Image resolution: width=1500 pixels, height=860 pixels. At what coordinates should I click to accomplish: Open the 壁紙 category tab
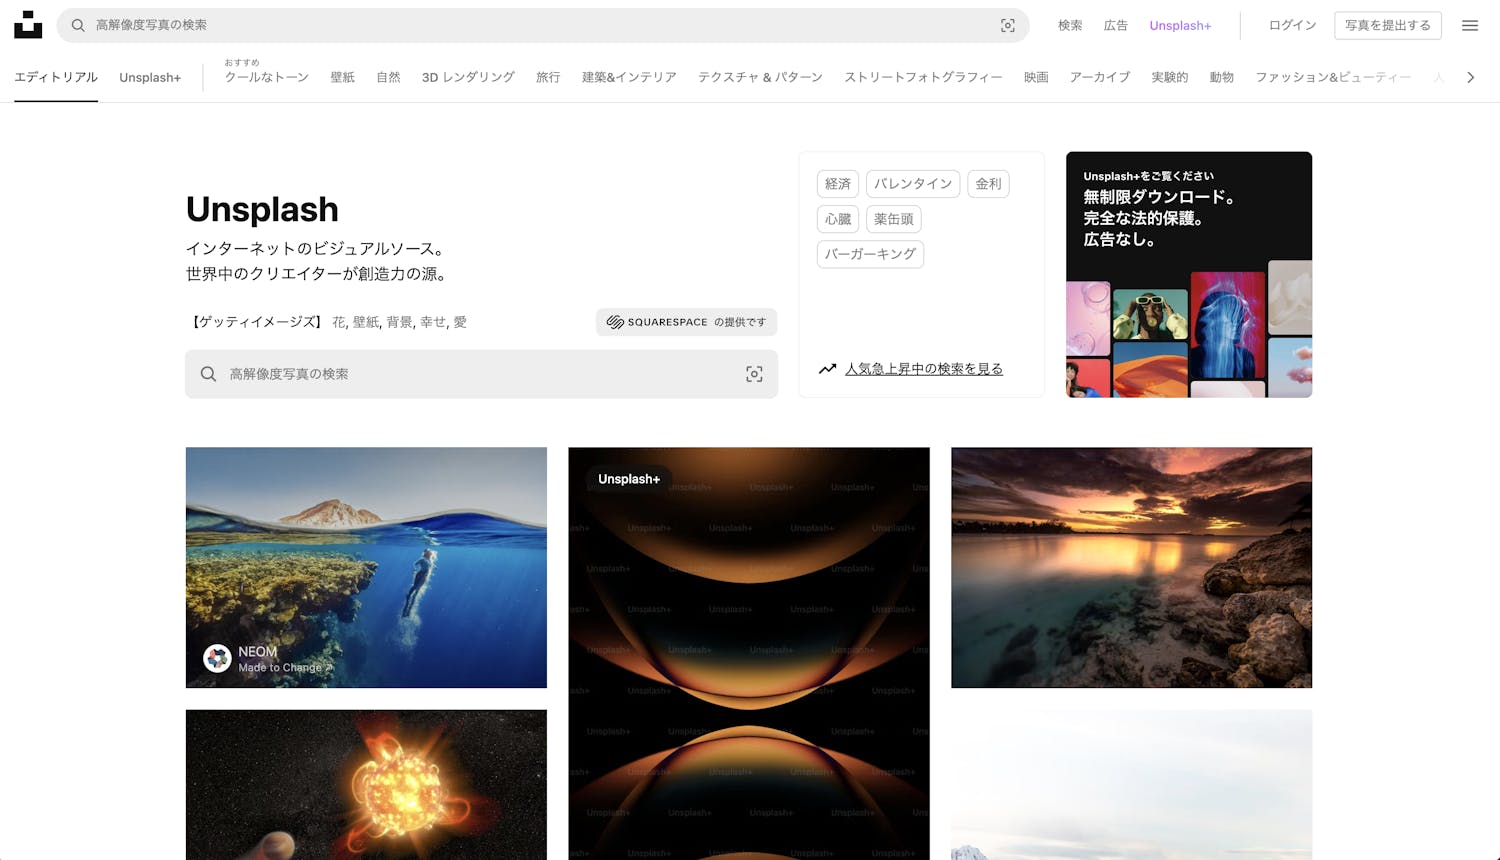[342, 77]
